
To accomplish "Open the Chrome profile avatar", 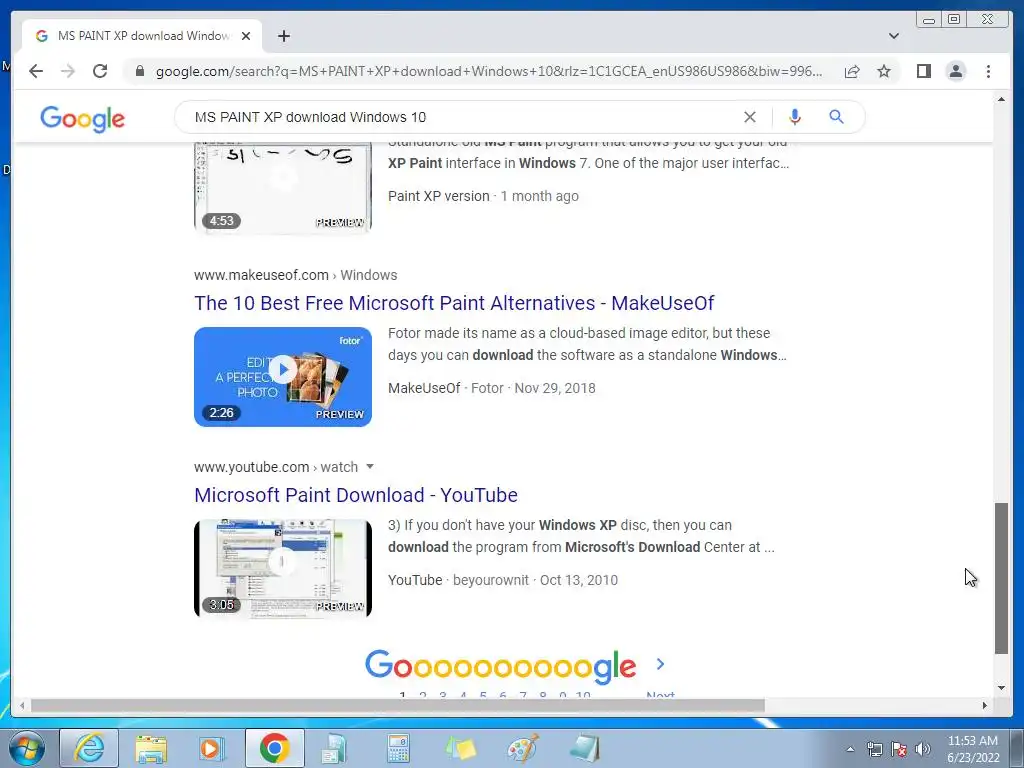I will pos(956,71).
